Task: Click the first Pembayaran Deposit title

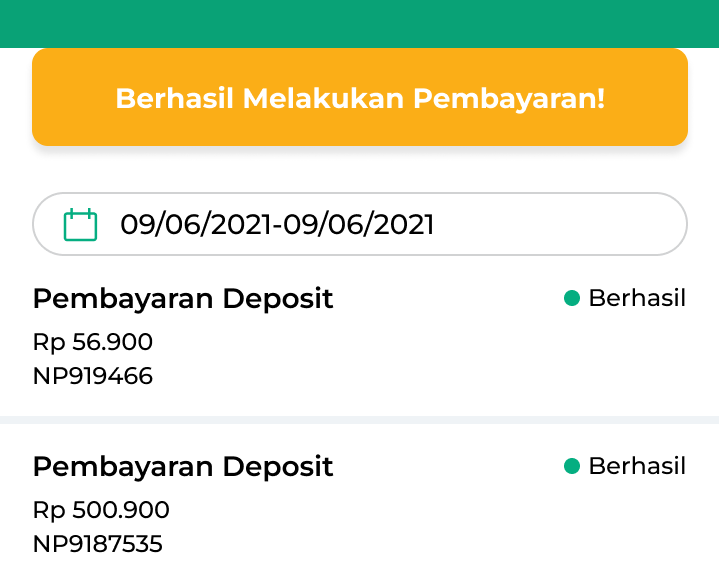Action: (183, 299)
